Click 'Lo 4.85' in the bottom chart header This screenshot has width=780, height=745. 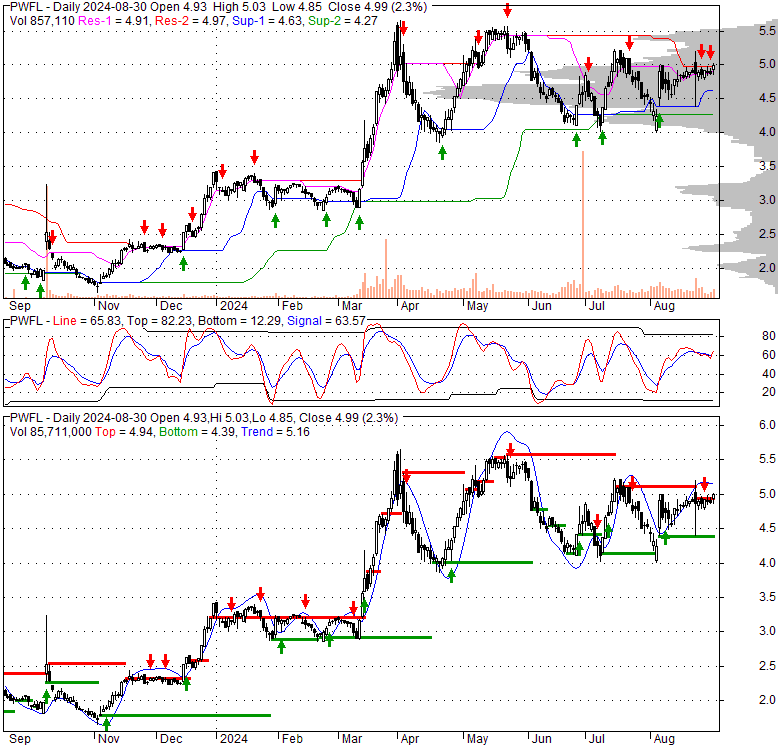(271, 418)
